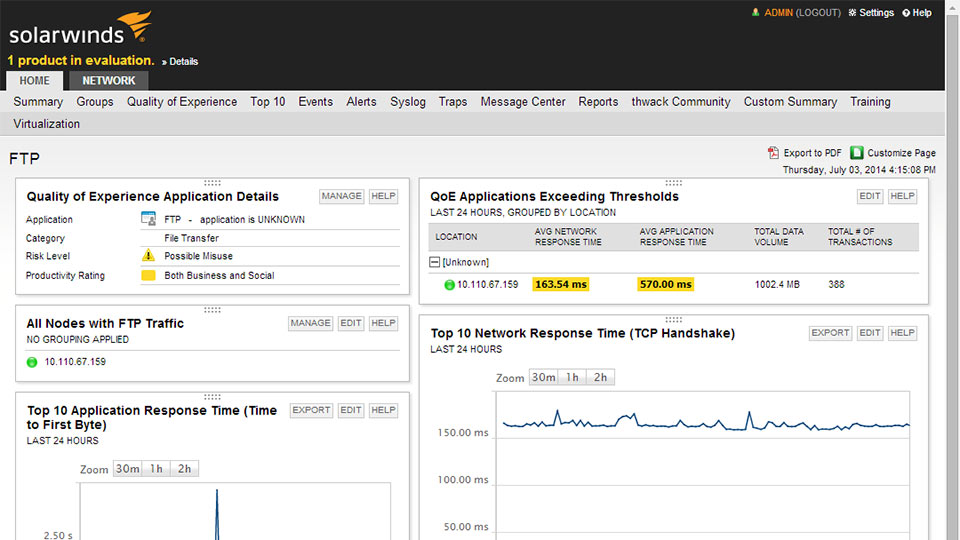Click the SolarWinds logo
960x540 pixels.
click(80, 28)
